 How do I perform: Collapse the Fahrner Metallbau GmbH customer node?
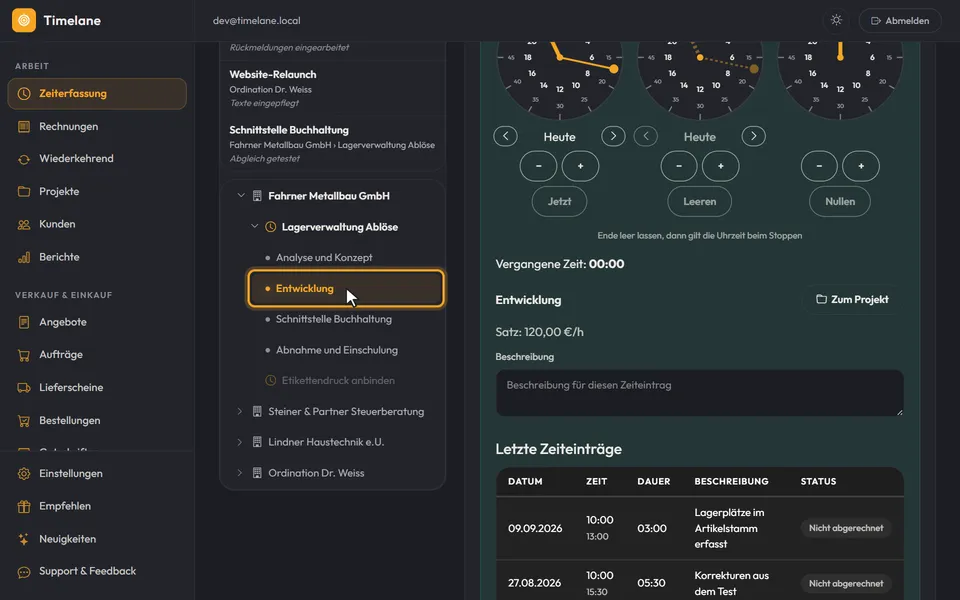pos(241,196)
